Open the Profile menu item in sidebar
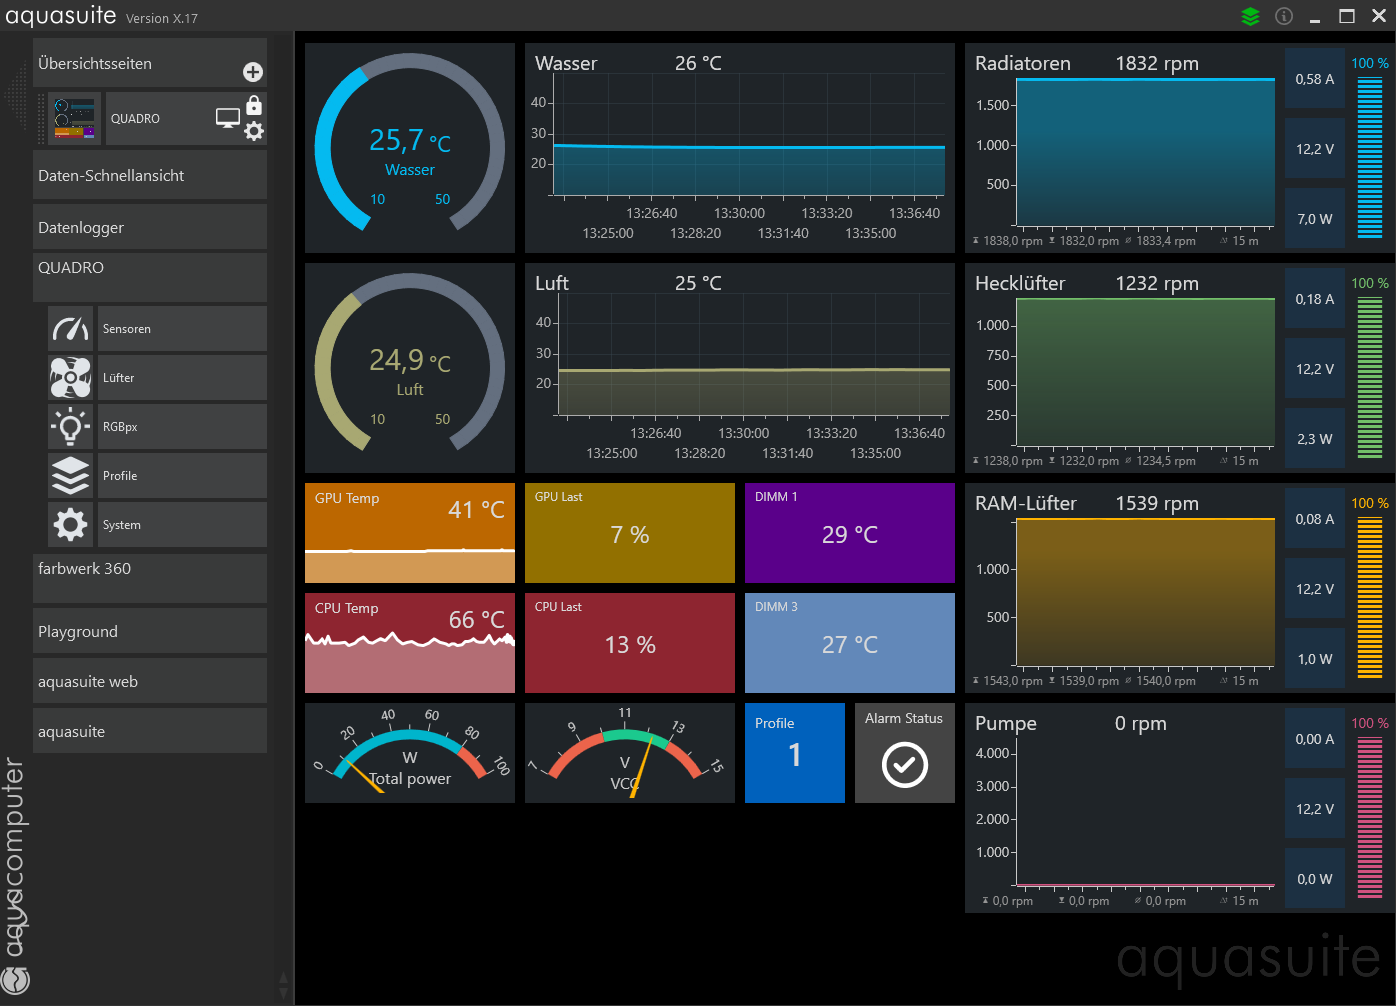The height and width of the screenshot is (1006, 1396). pos(182,476)
